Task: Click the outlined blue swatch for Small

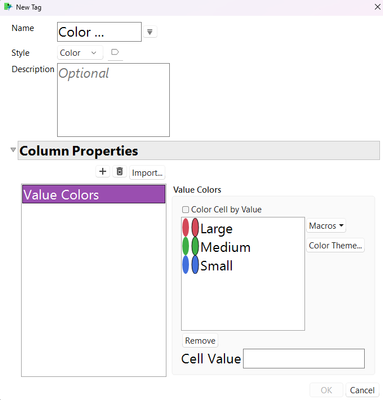Action: pyautogui.click(x=195, y=265)
